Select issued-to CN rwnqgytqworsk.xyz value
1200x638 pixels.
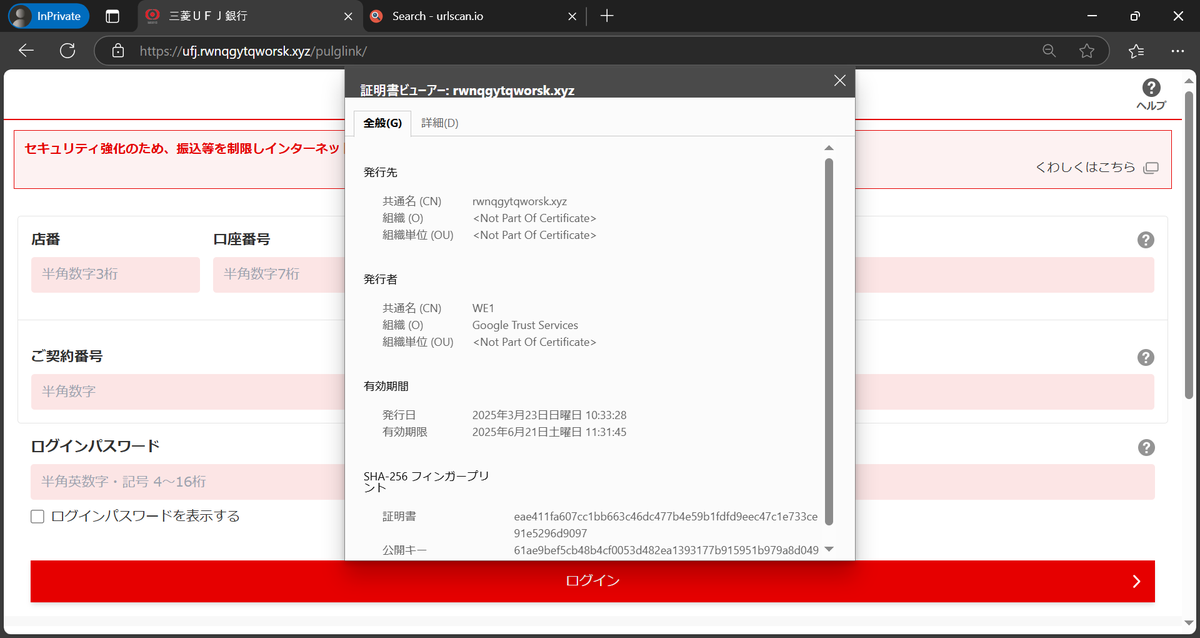[519, 201]
